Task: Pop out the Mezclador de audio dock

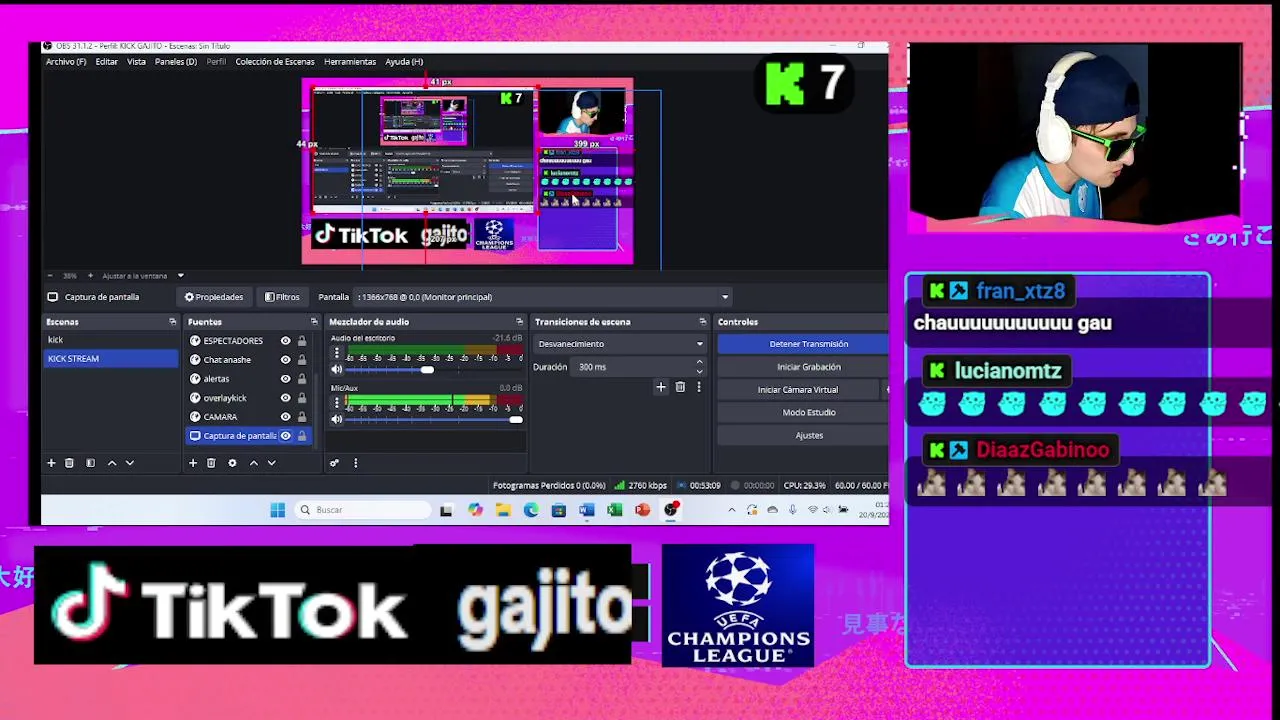Action: pos(519,322)
